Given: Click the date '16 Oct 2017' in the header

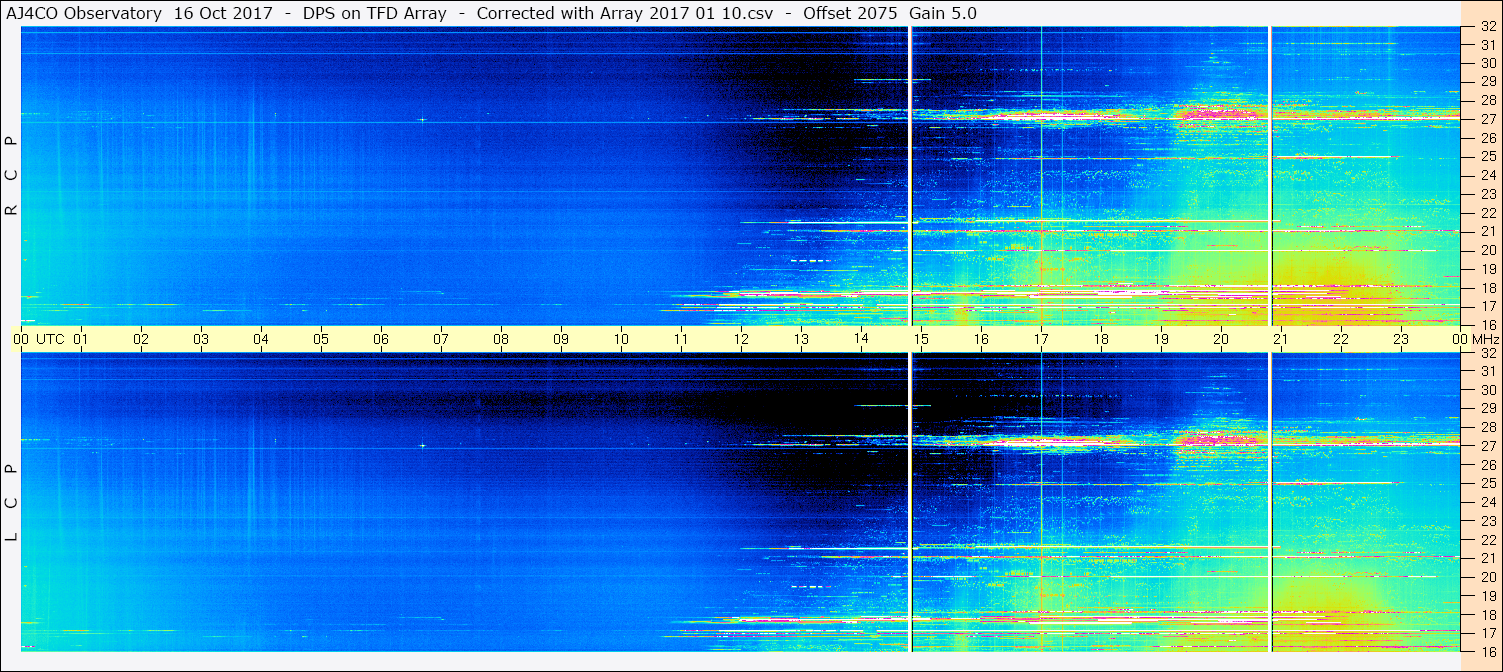Looking at the screenshot, I should 223,13.
